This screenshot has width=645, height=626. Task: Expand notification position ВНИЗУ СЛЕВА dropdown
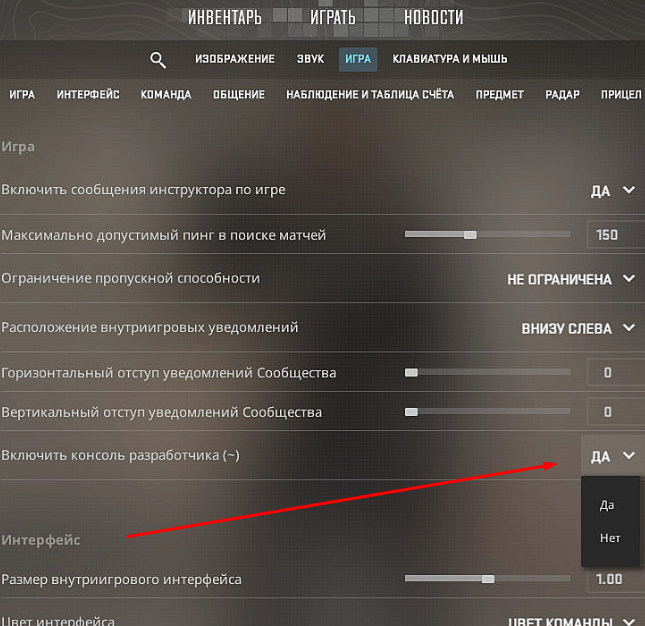pyautogui.click(x=578, y=327)
